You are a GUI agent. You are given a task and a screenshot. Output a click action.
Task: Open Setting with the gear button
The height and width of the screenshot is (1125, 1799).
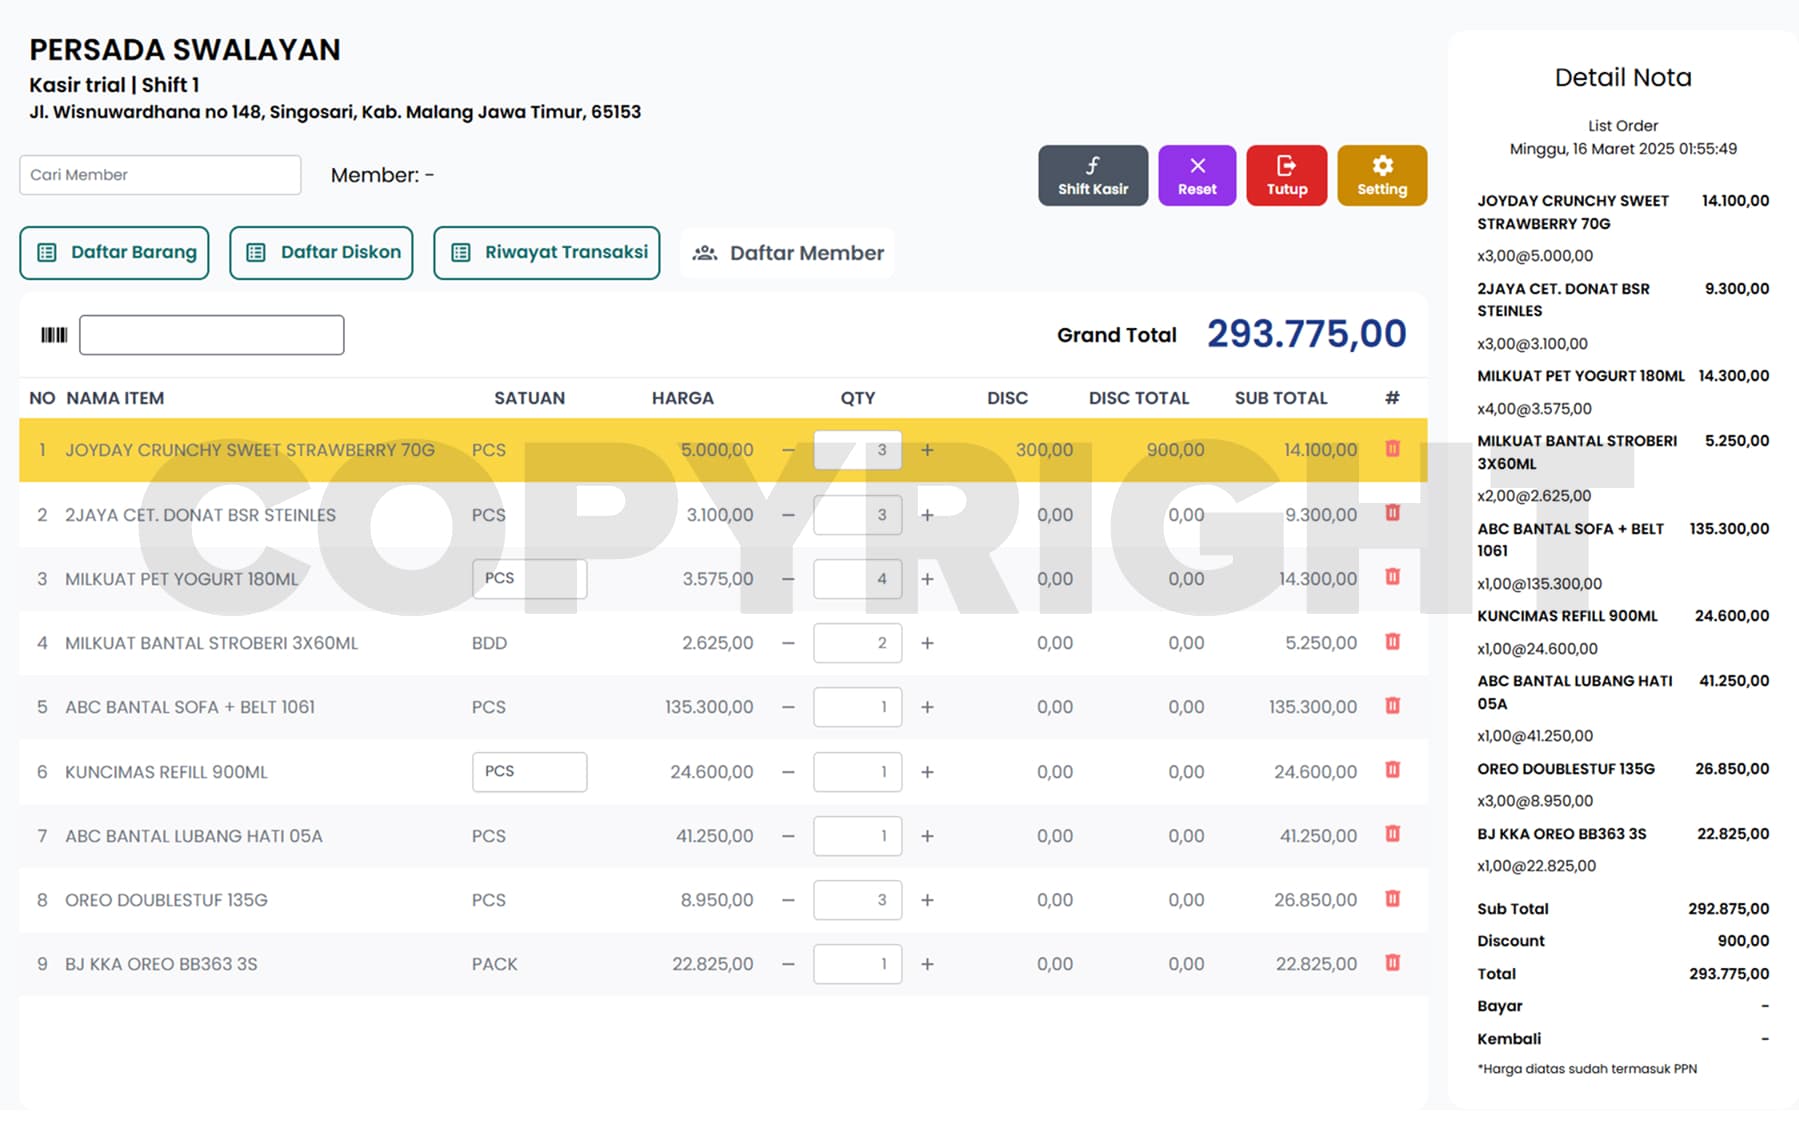click(1381, 176)
